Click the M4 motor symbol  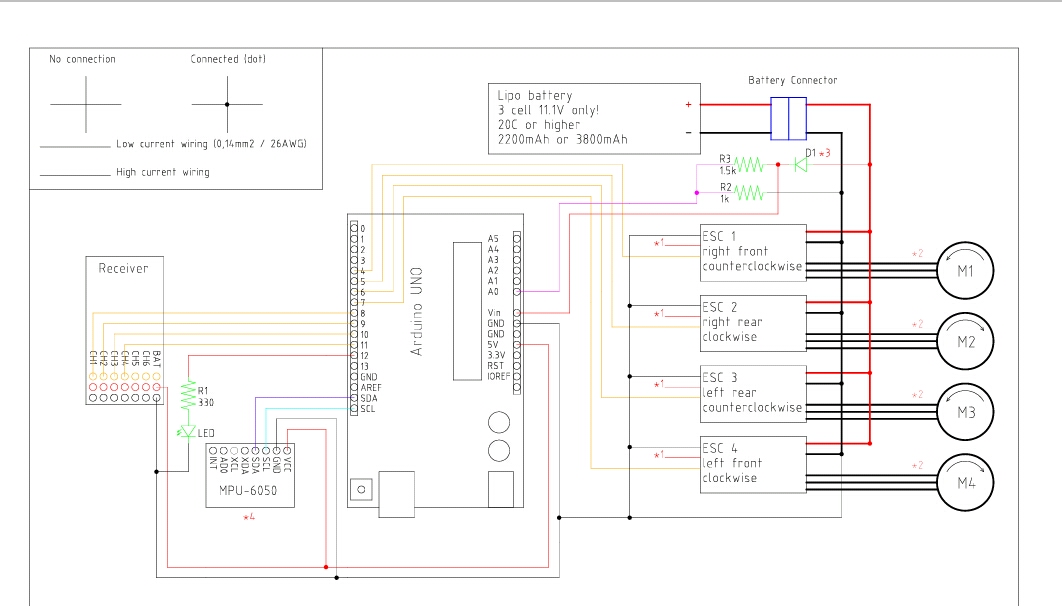coord(965,483)
